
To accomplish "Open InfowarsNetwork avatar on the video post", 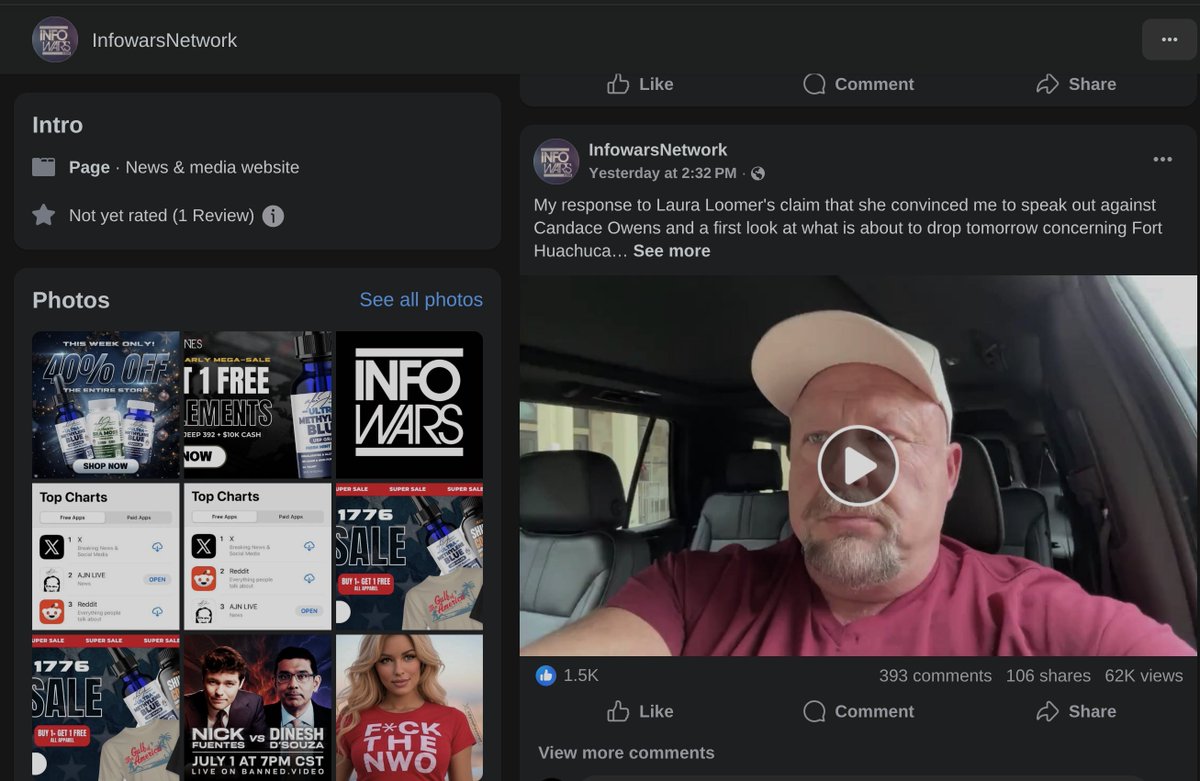I will pos(556,161).
